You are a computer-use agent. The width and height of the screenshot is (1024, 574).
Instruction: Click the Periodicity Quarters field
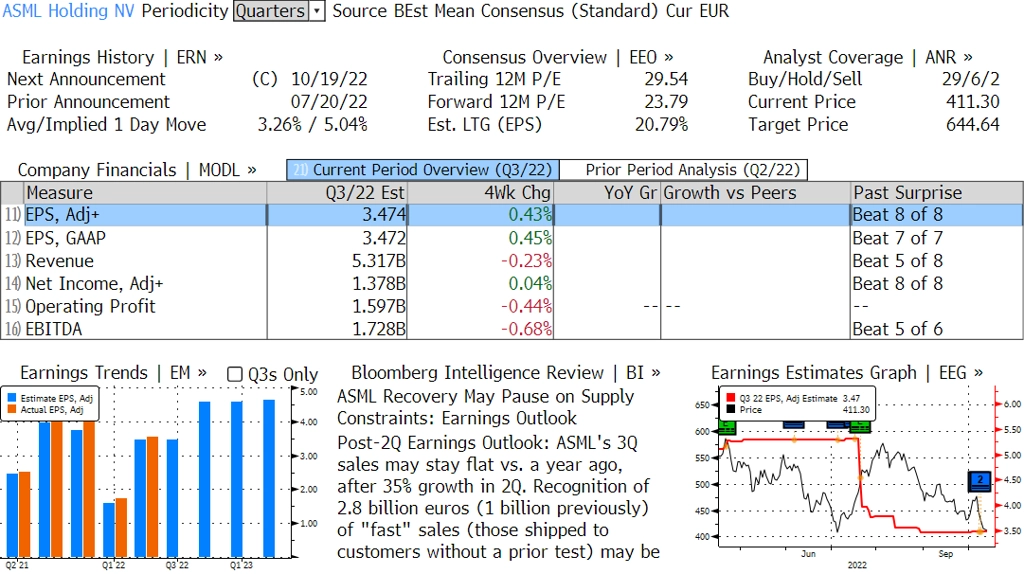coord(271,11)
